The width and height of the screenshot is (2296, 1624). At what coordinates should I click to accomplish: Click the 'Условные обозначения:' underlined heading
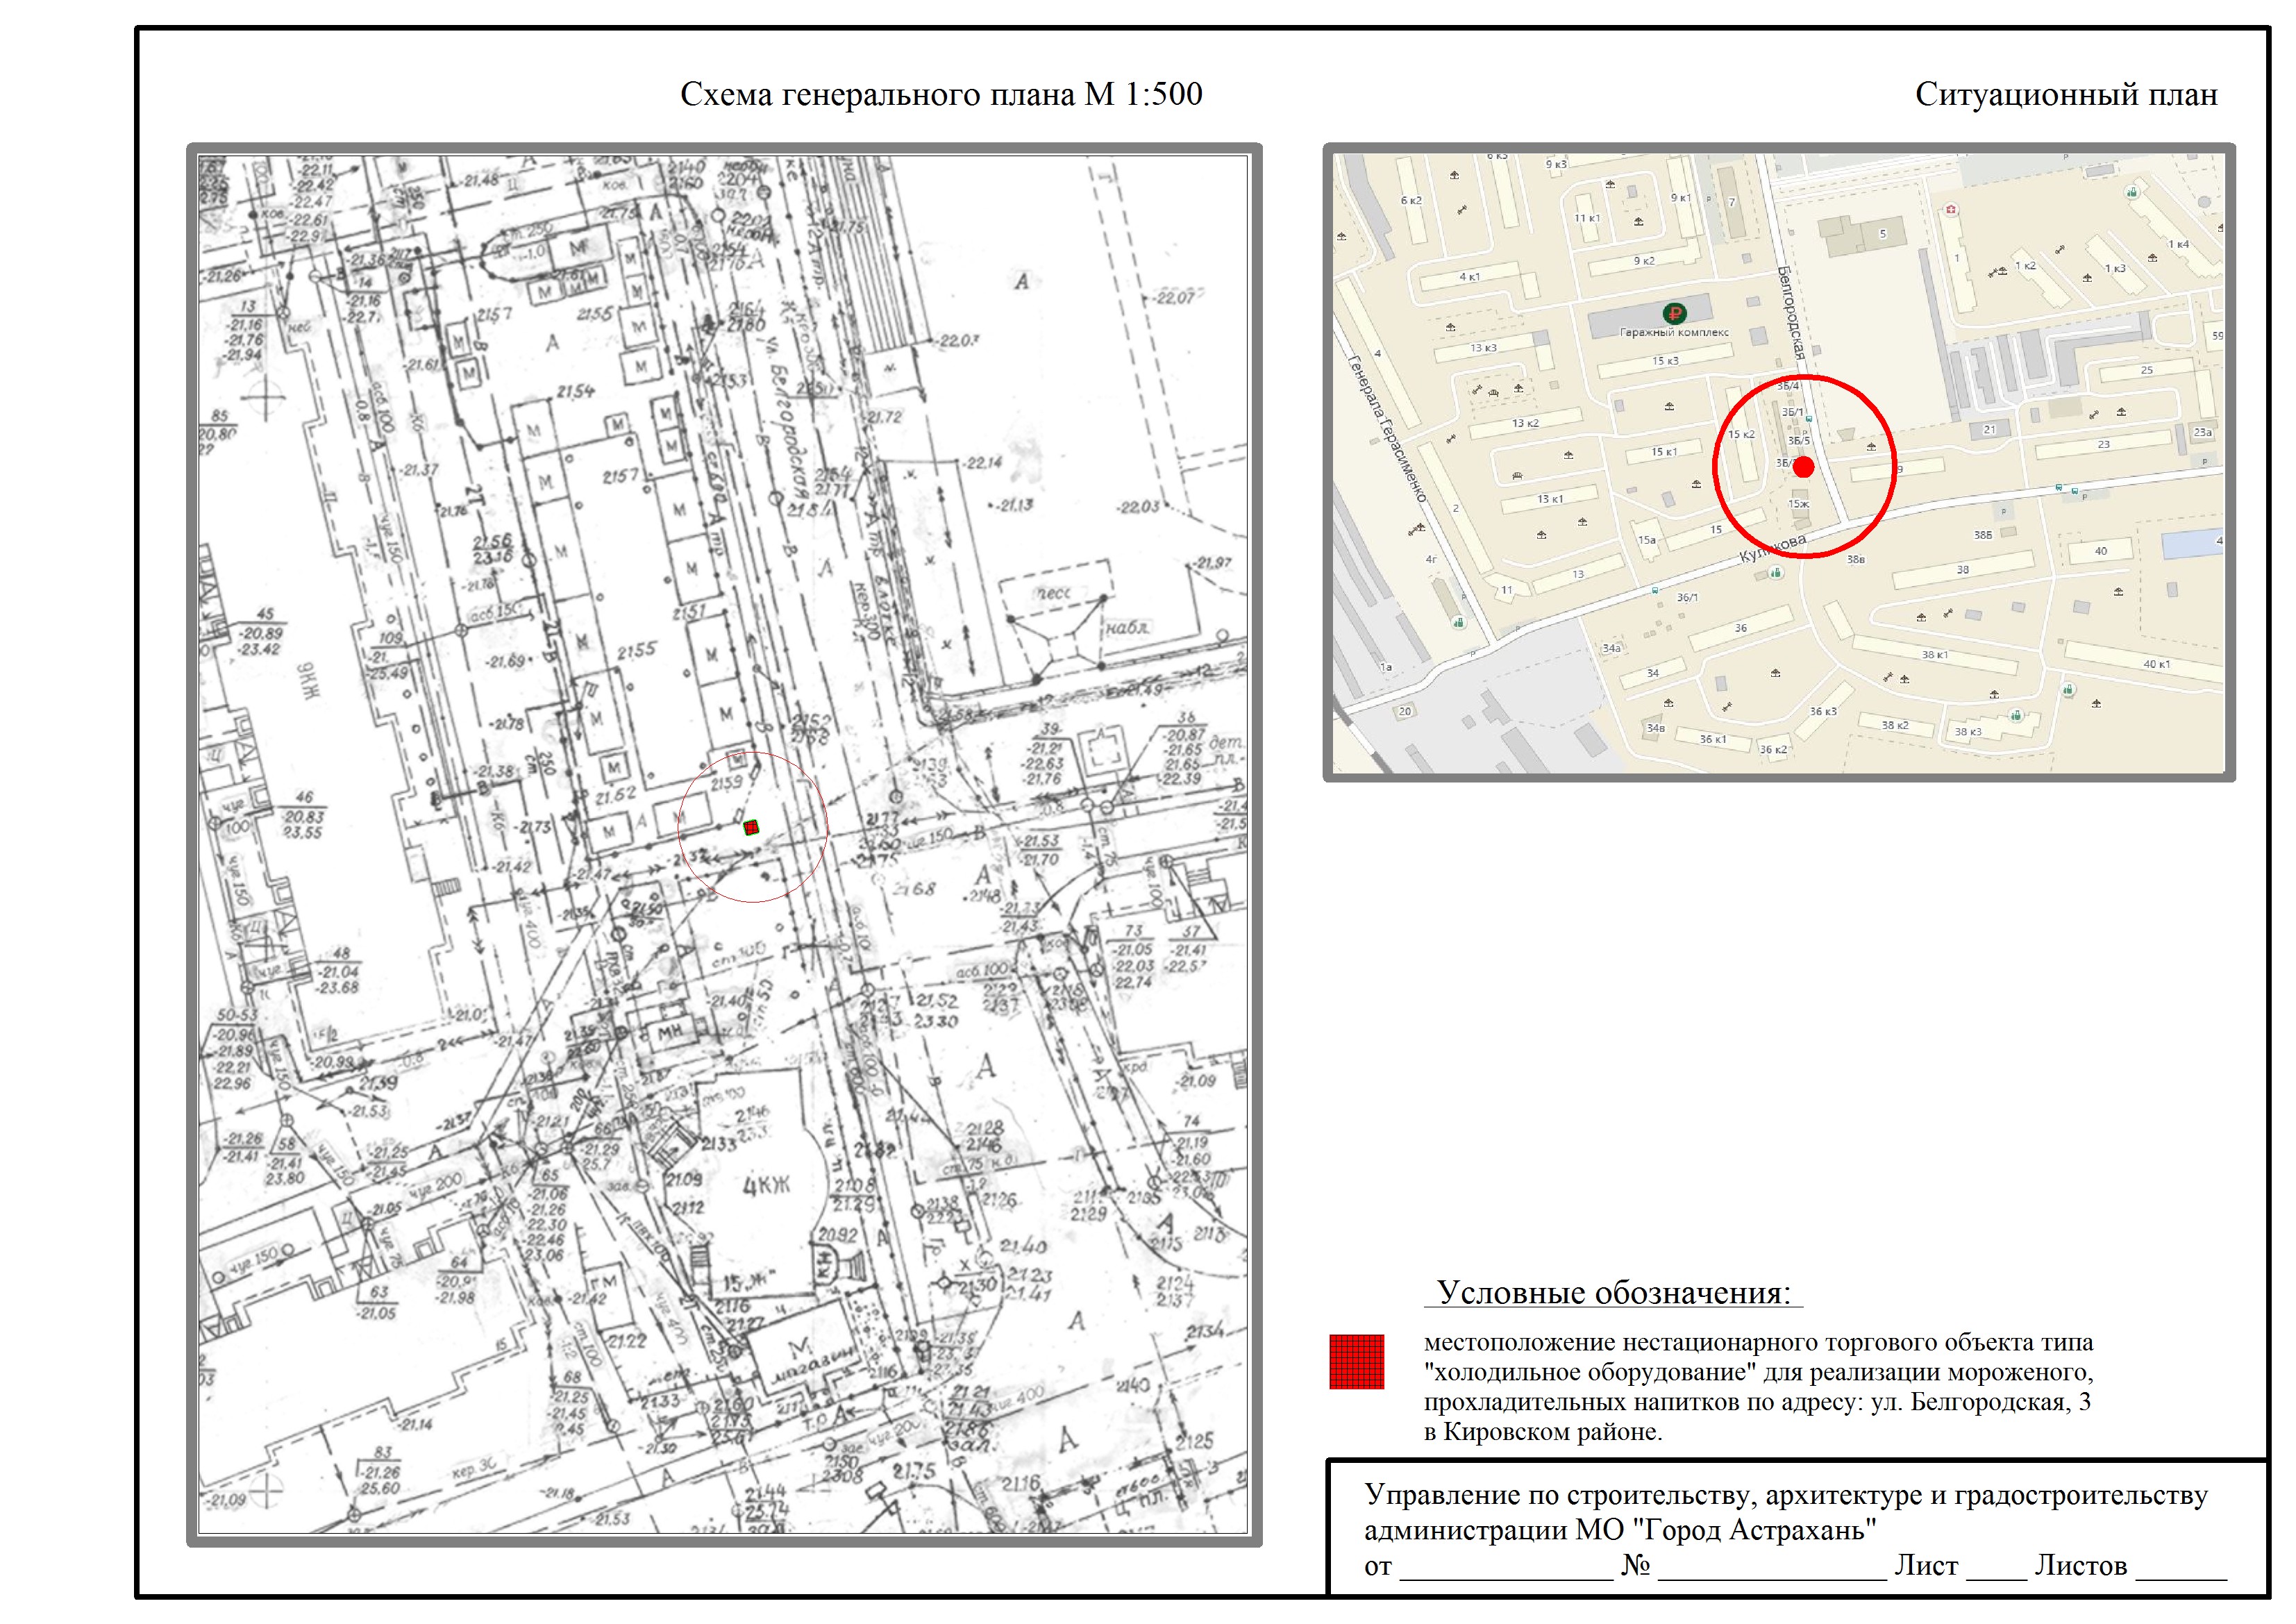pyautogui.click(x=1613, y=1293)
